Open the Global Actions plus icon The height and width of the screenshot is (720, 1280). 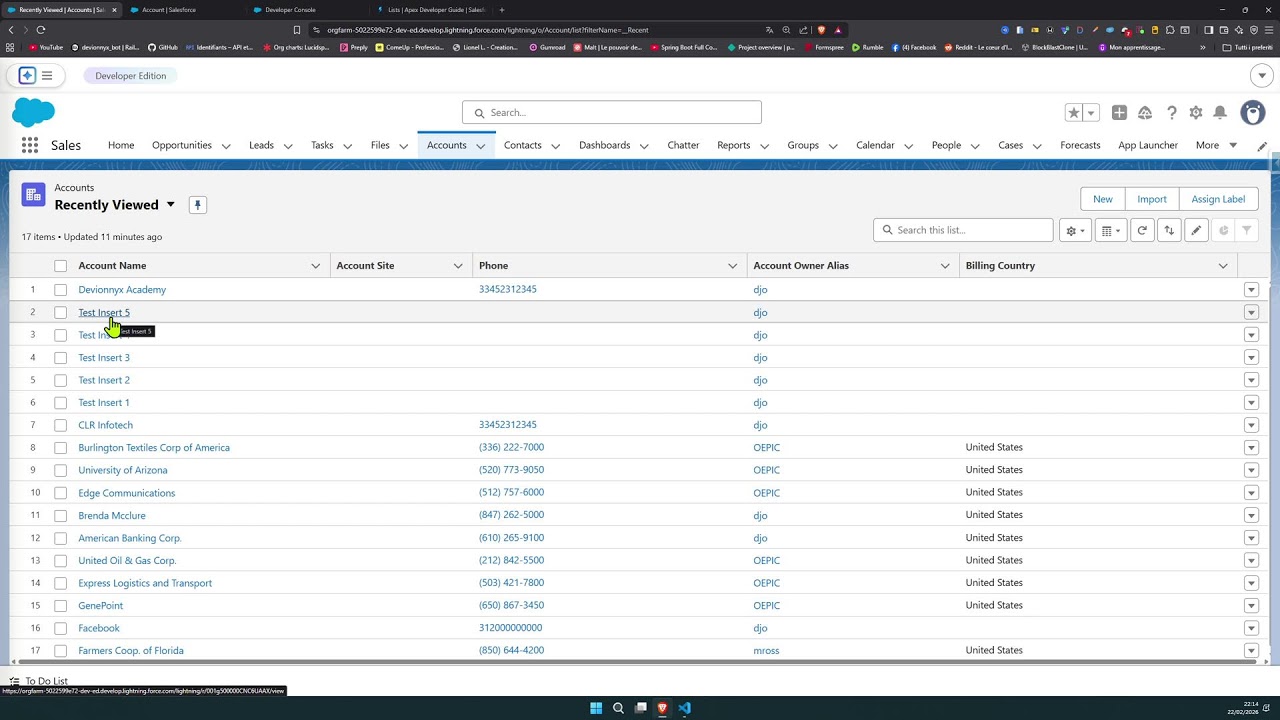click(x=1119, y=113)
